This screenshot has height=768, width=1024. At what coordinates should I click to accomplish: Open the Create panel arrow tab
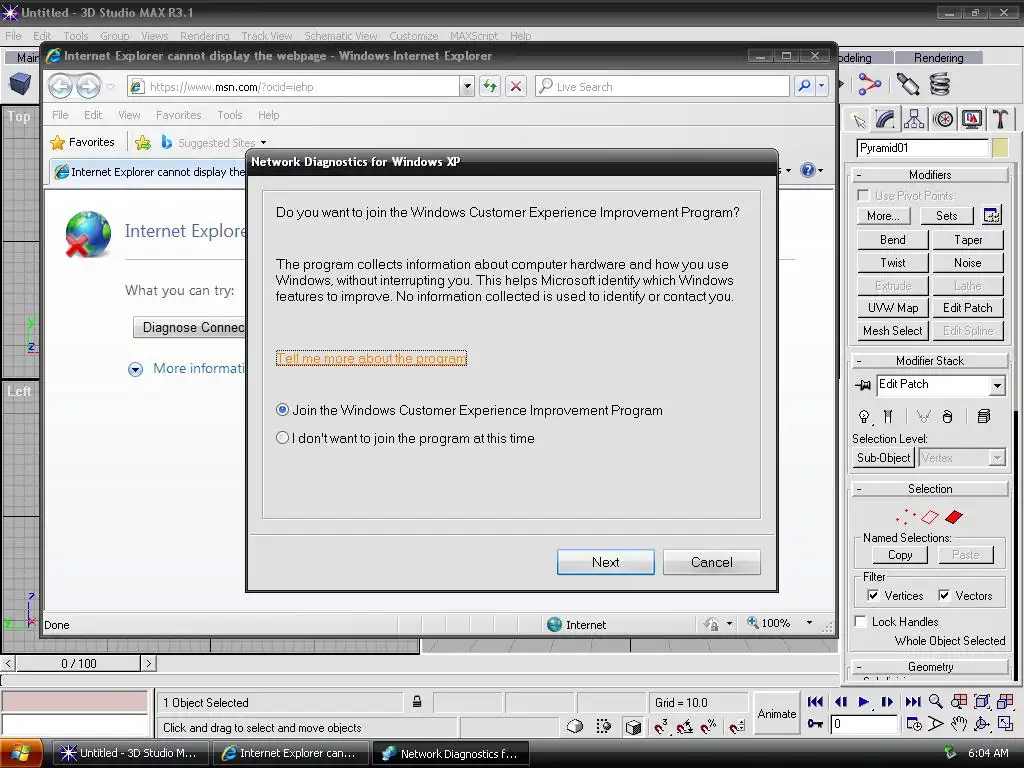pos(858,120)
